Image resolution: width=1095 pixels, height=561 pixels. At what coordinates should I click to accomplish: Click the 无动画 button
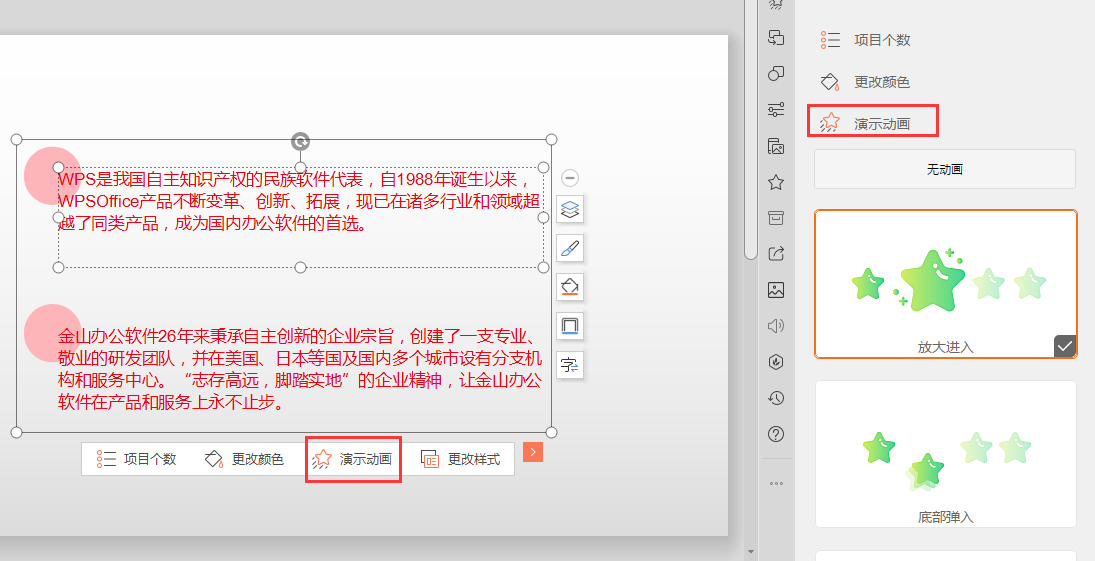coord(945,169)
